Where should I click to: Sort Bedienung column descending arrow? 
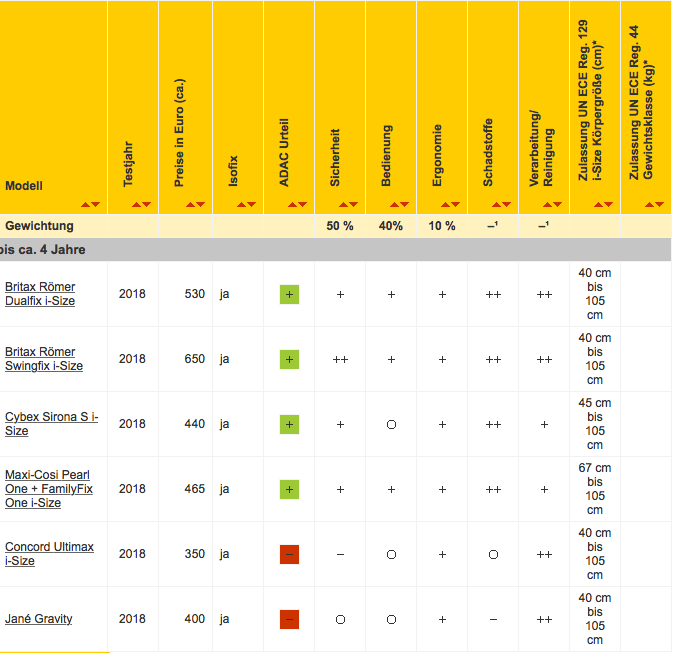click(x=404, y=204)
